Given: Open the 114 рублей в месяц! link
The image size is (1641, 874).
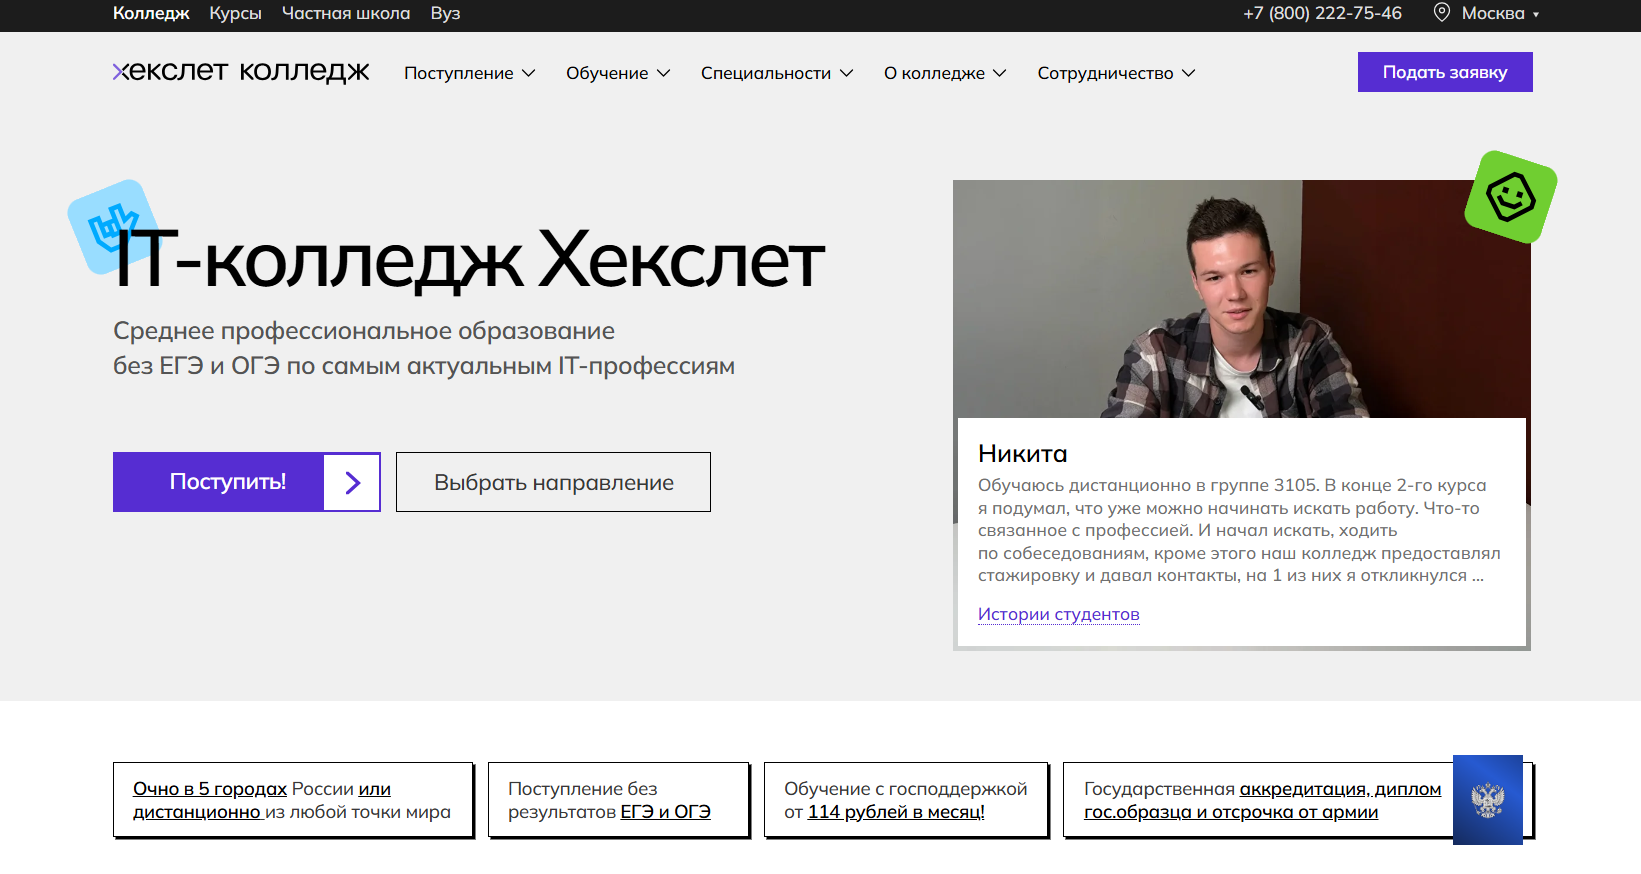Looking at the screenshot, I should pyautogui.click(x=896, y=812).
